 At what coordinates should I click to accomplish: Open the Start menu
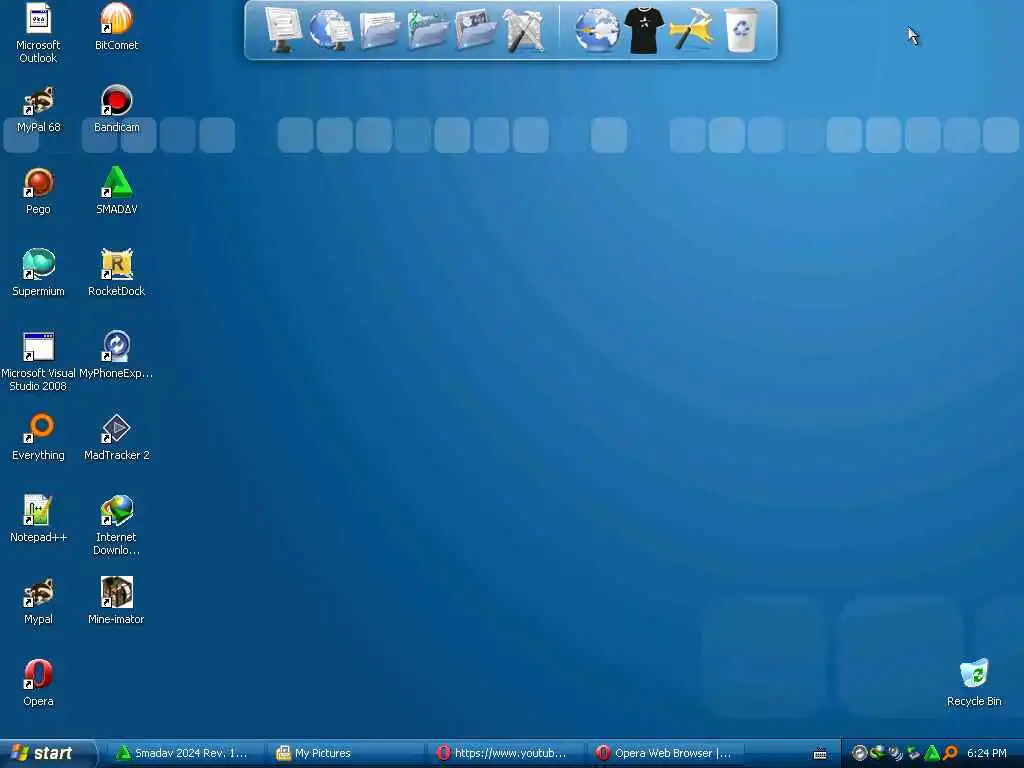click(x=47, y=754)
